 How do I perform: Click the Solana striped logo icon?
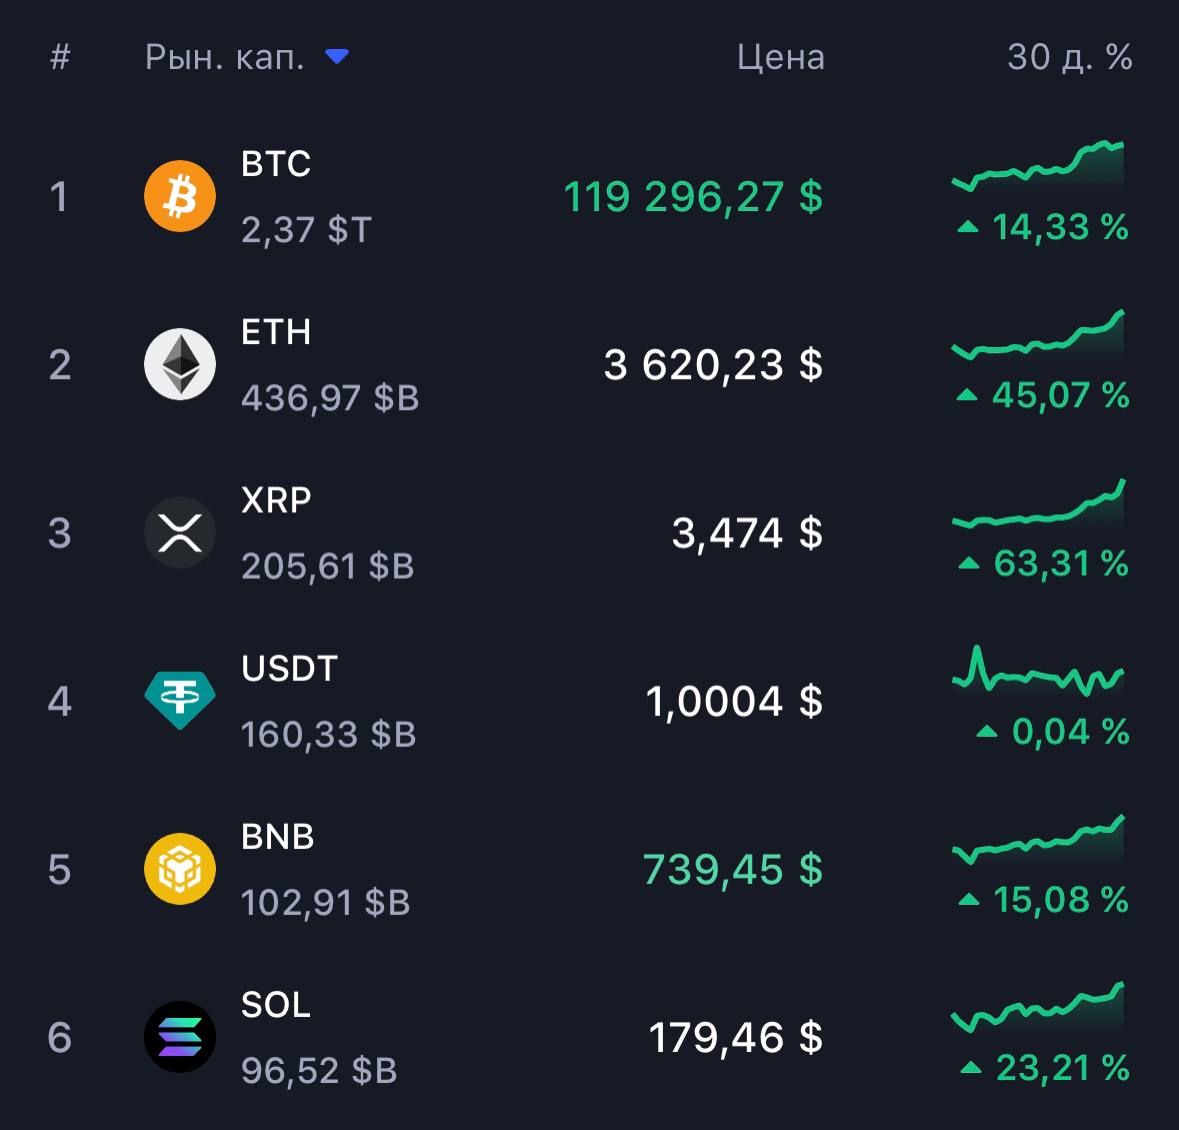tap(180, 1038)
